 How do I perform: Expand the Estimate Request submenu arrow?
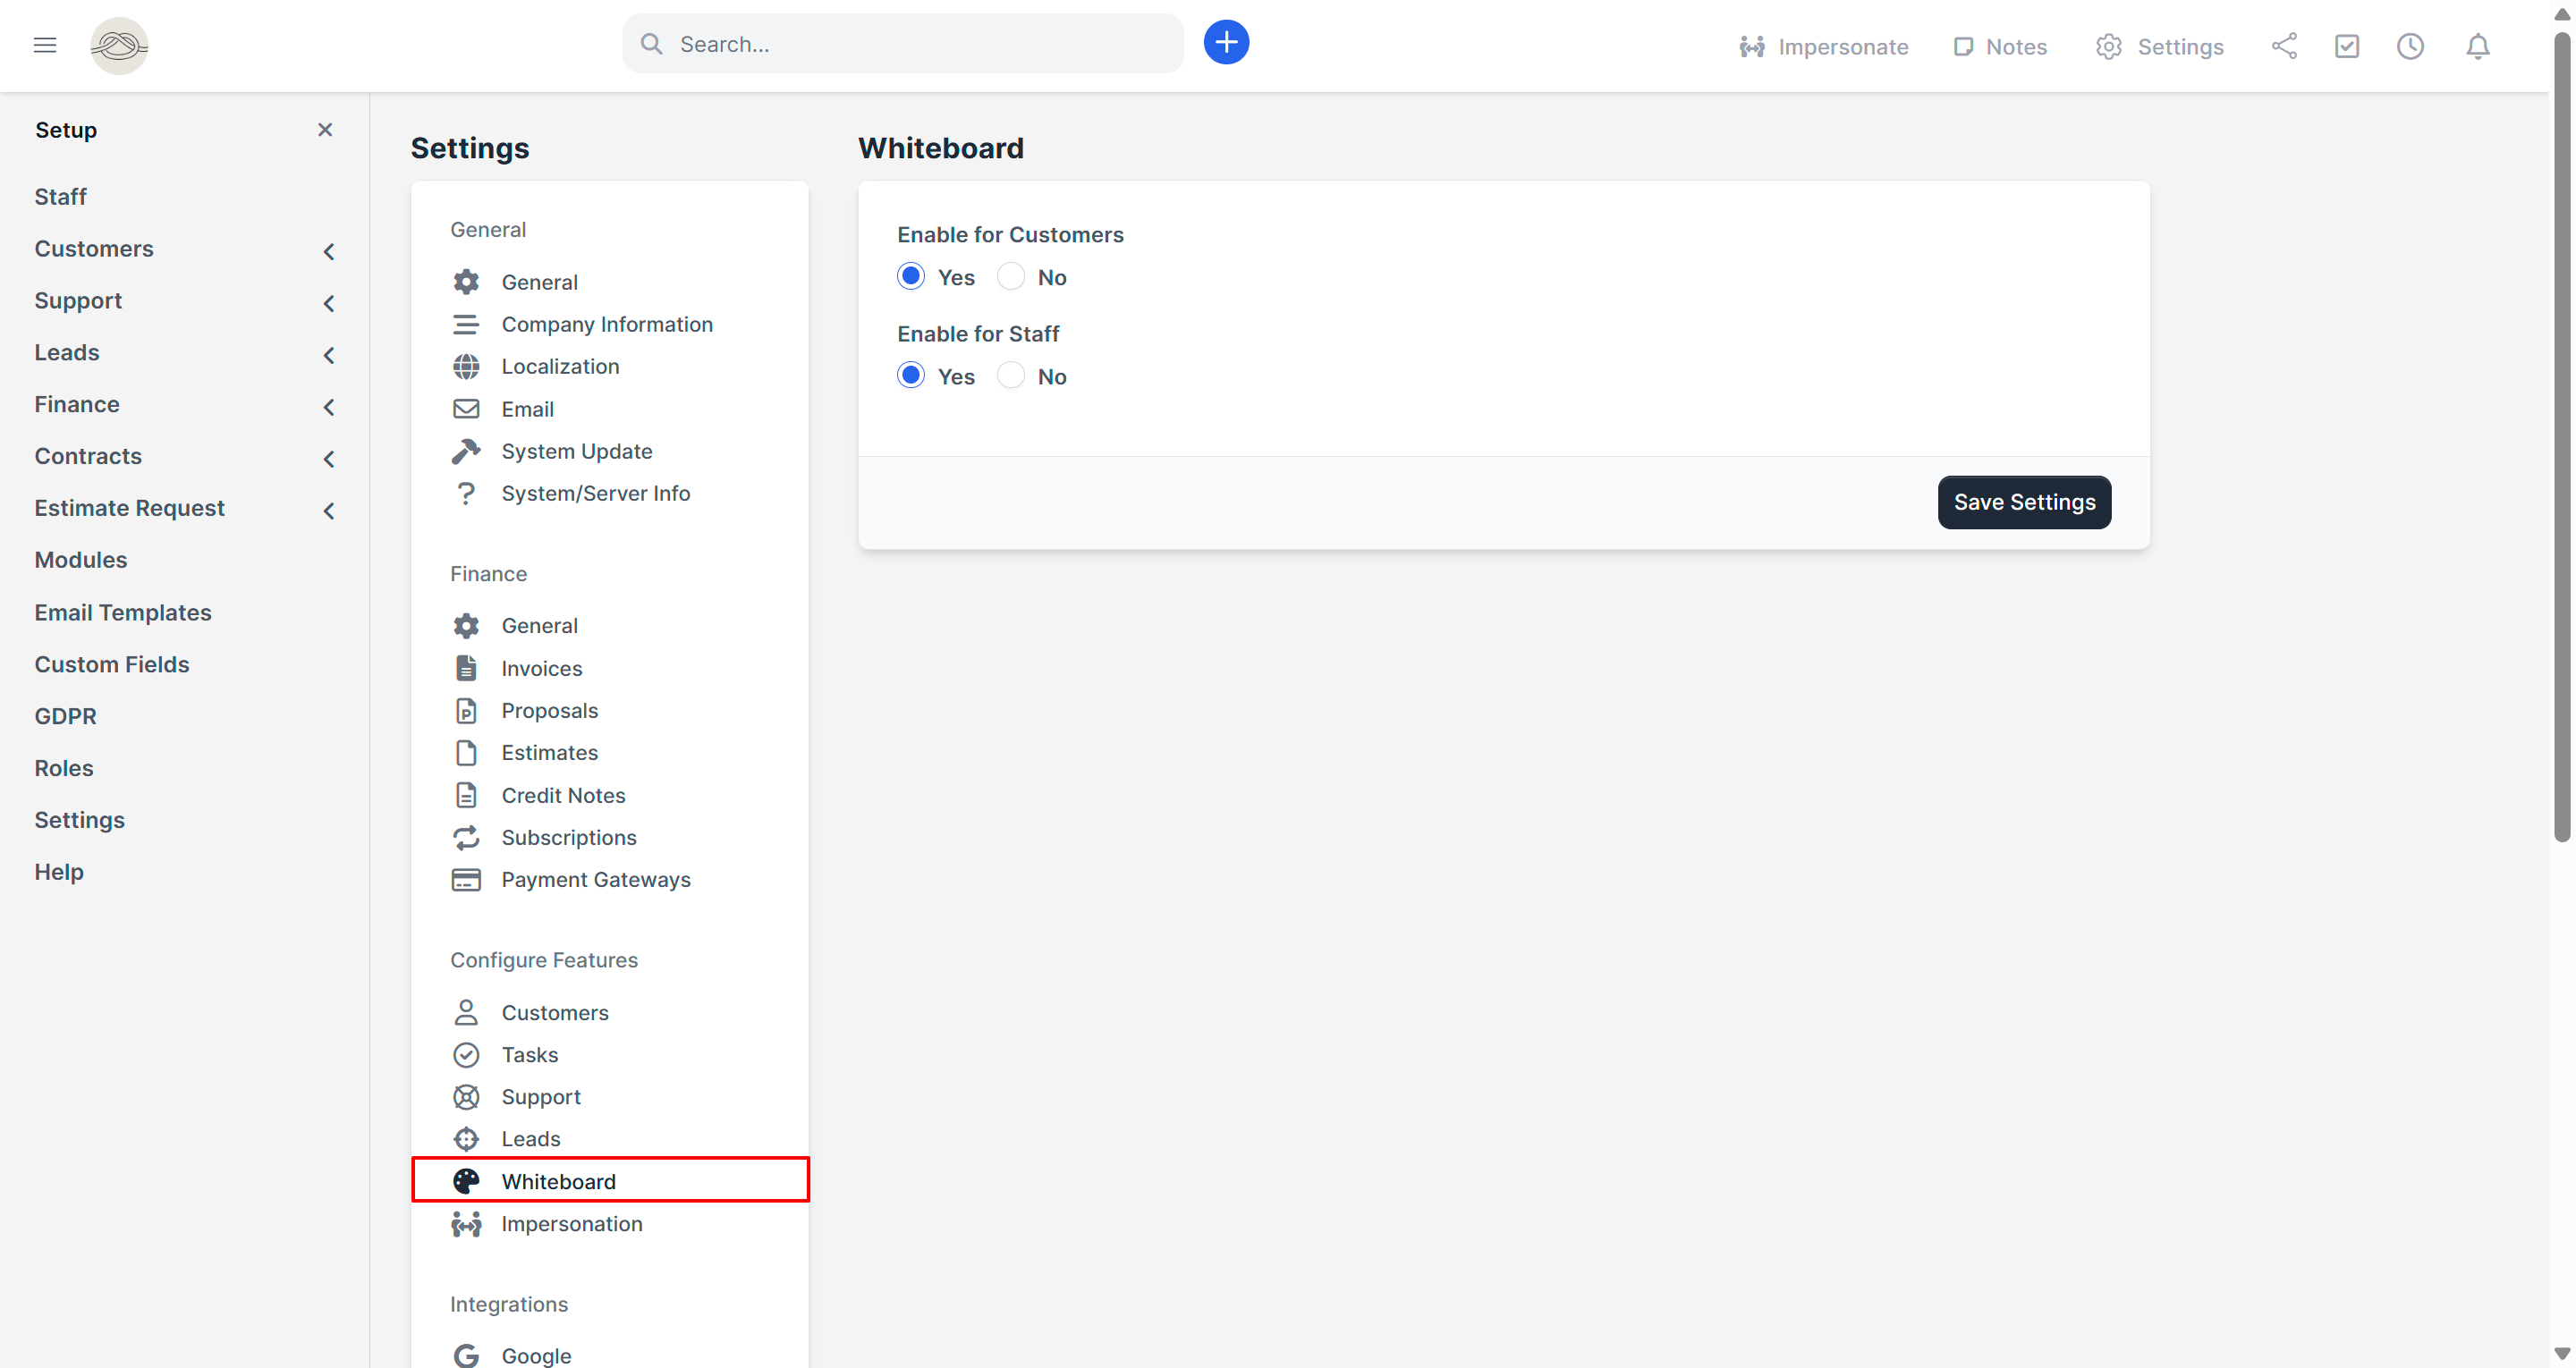pos(328,510)
